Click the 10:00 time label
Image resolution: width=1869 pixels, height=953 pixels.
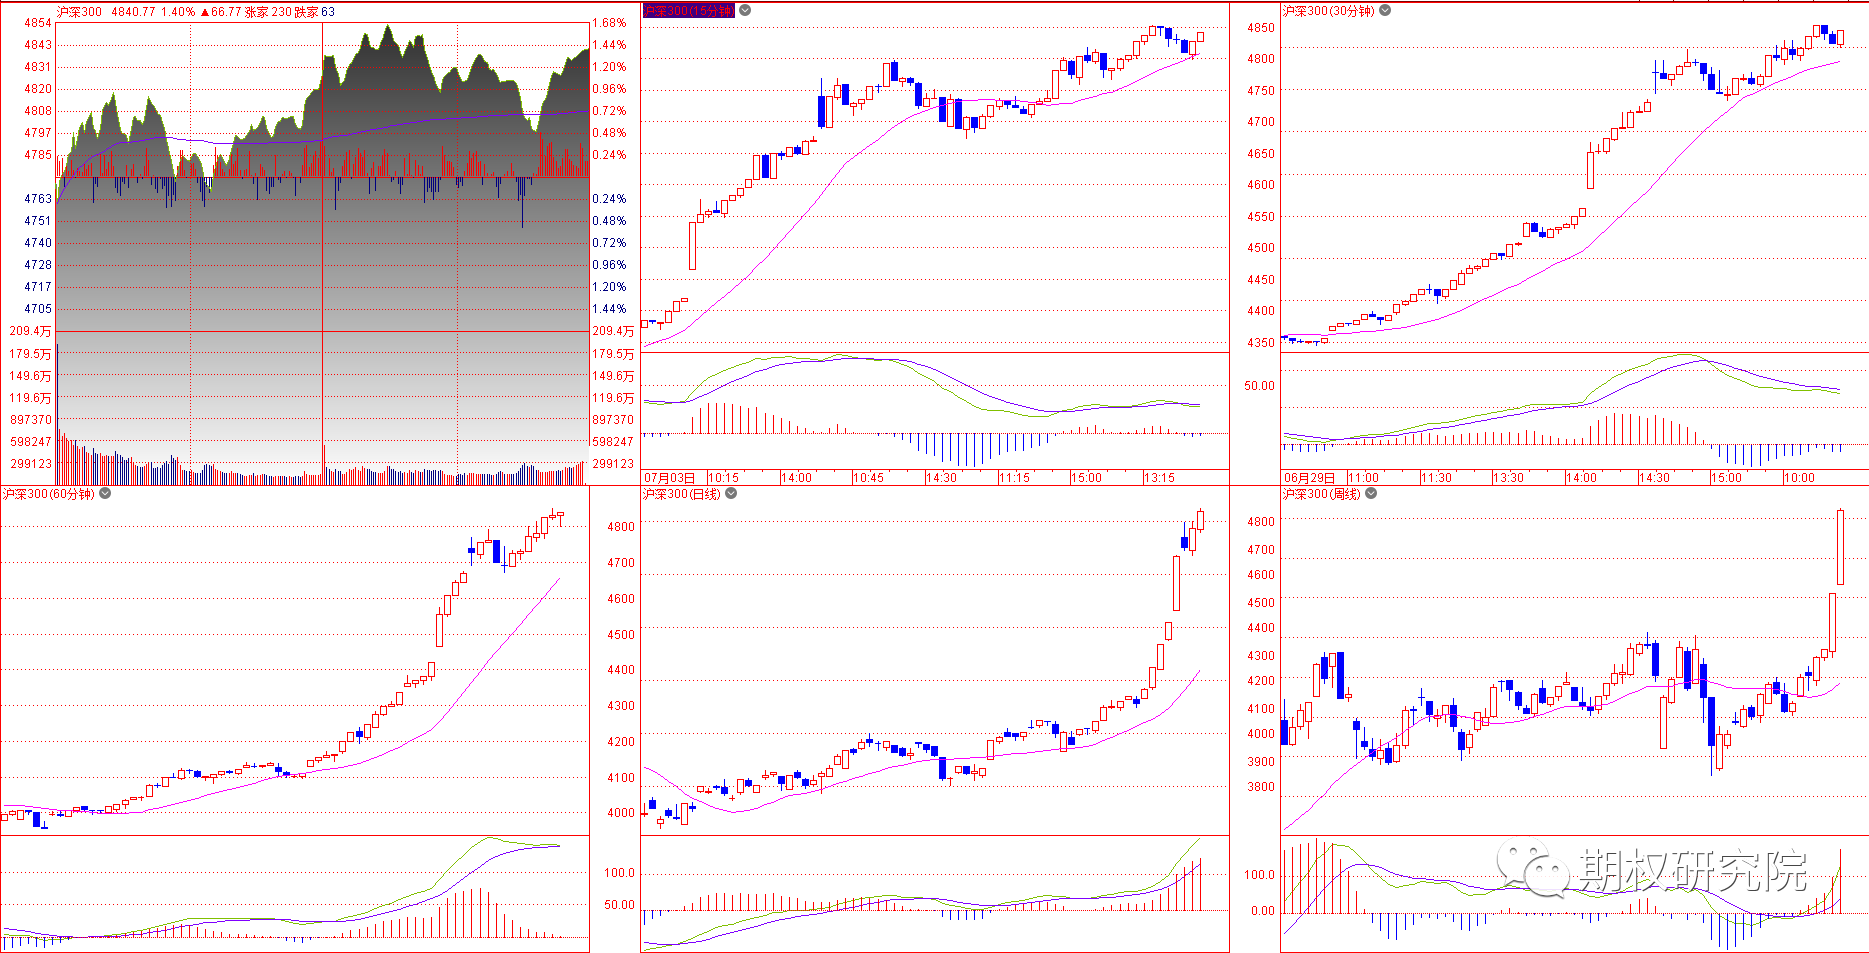[x=1799, y=478]
